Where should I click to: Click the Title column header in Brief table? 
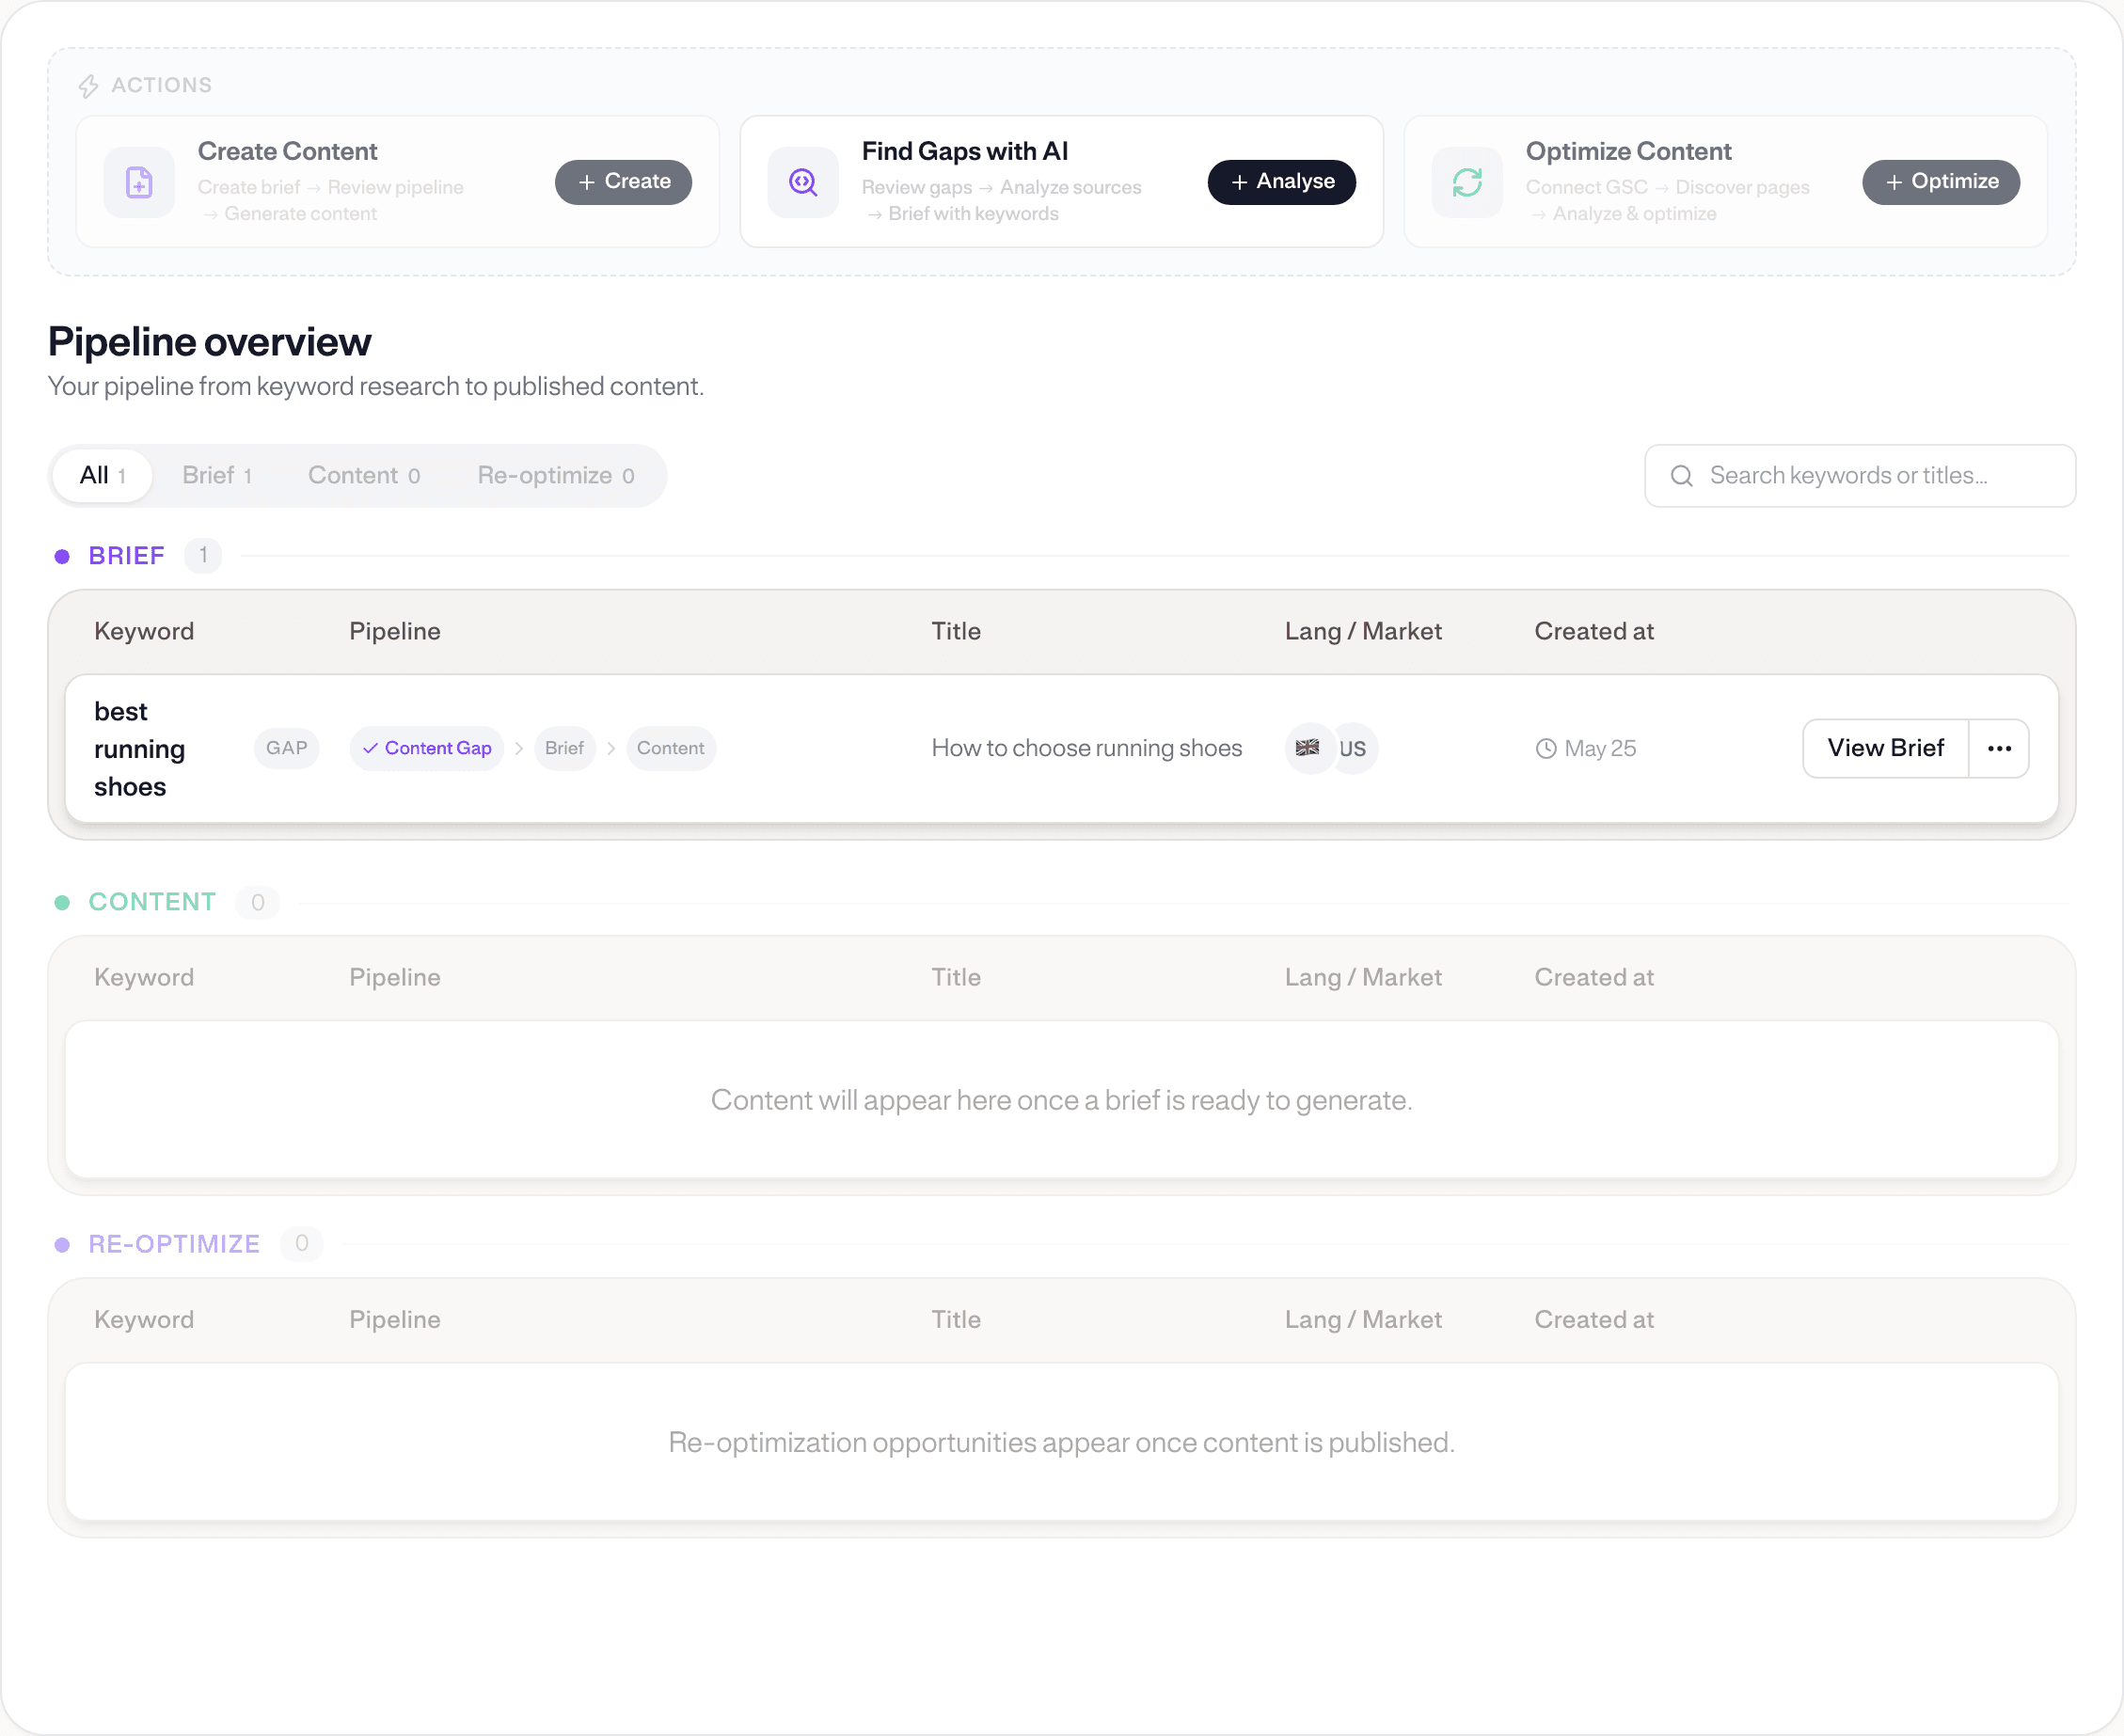[x=956, y=632]
